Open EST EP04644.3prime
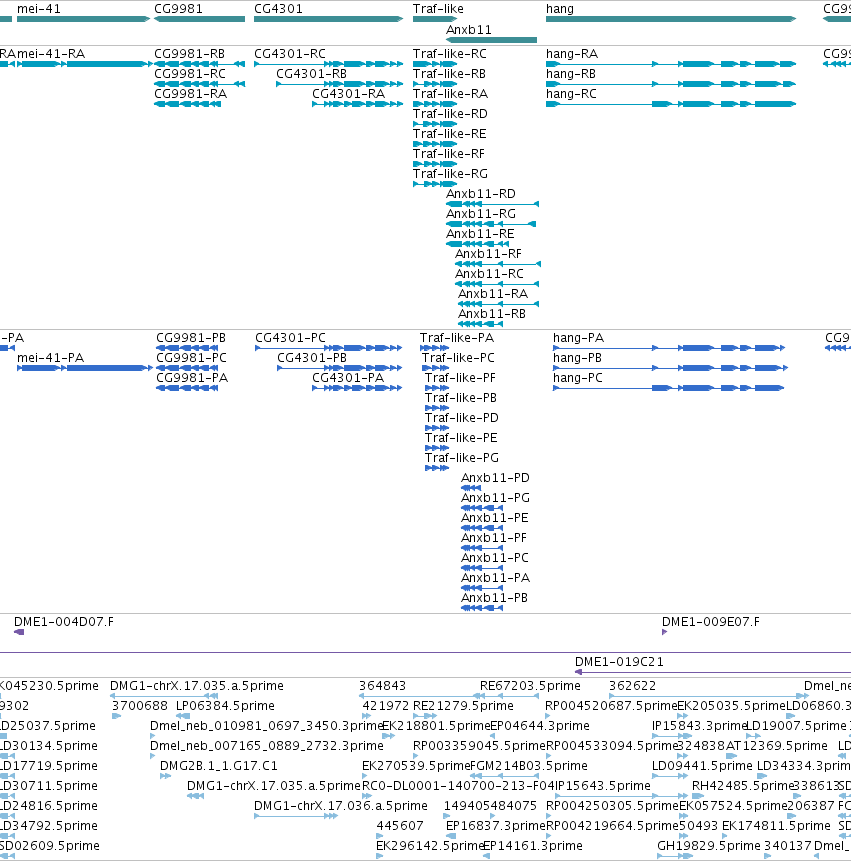Image resolution: width=851 pixels, height=861 pixels. tap(540, 725)
